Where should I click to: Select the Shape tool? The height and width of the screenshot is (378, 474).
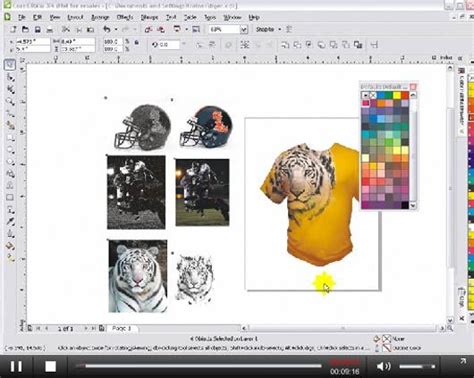[x=10, y=77]
